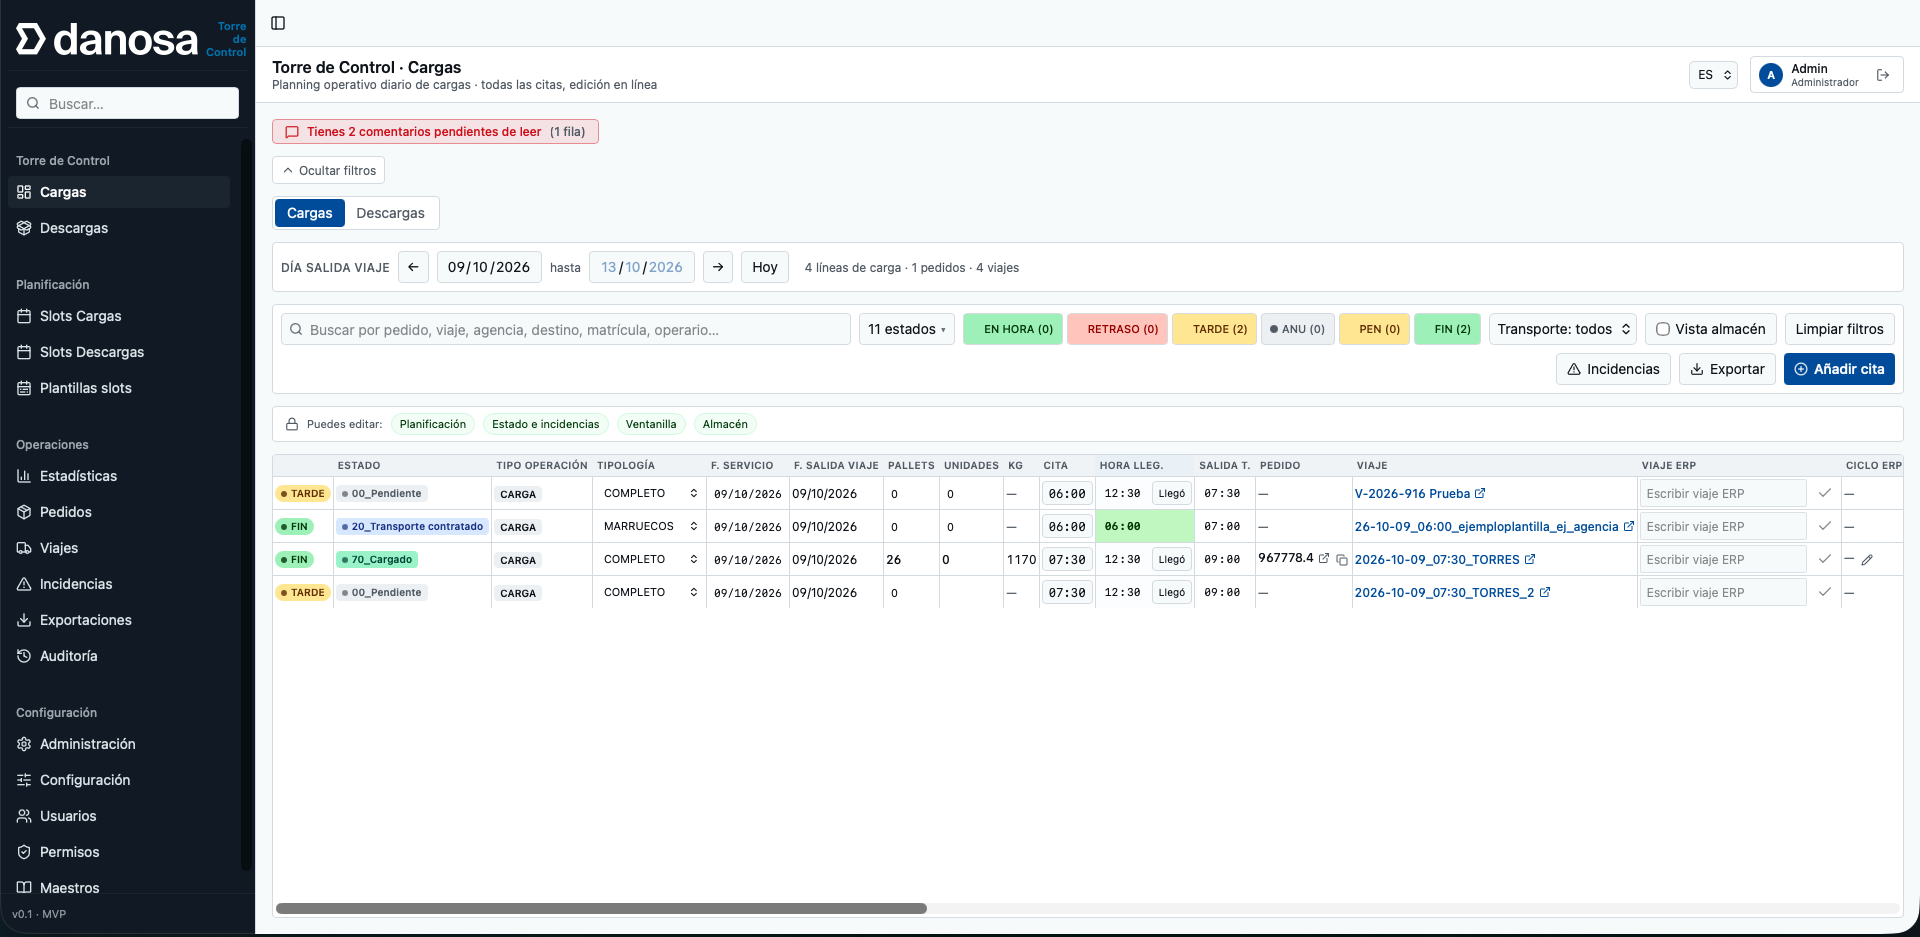Open the ES language selector

1713,75
